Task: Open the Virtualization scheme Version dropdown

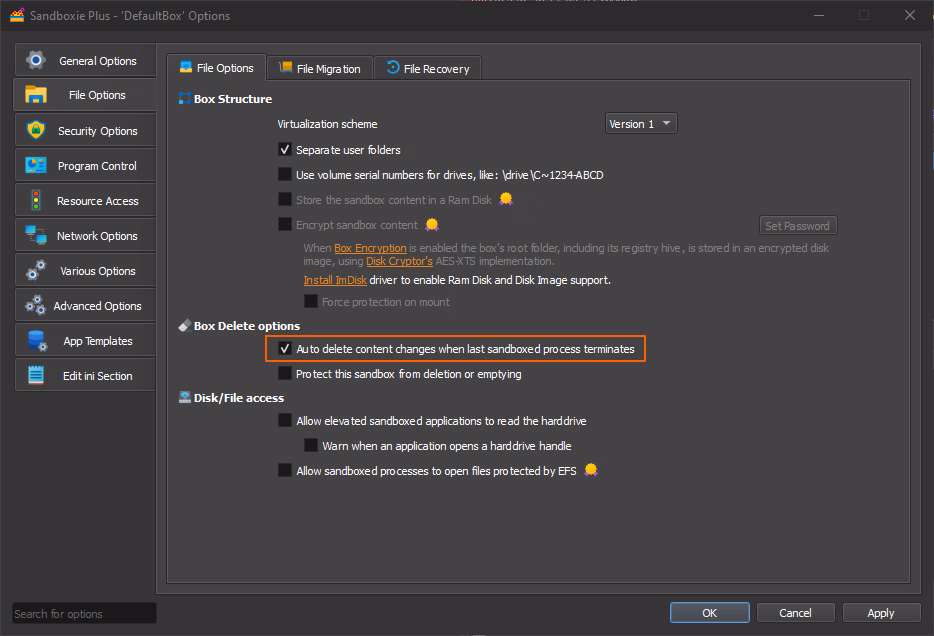Action: (641, 124)
